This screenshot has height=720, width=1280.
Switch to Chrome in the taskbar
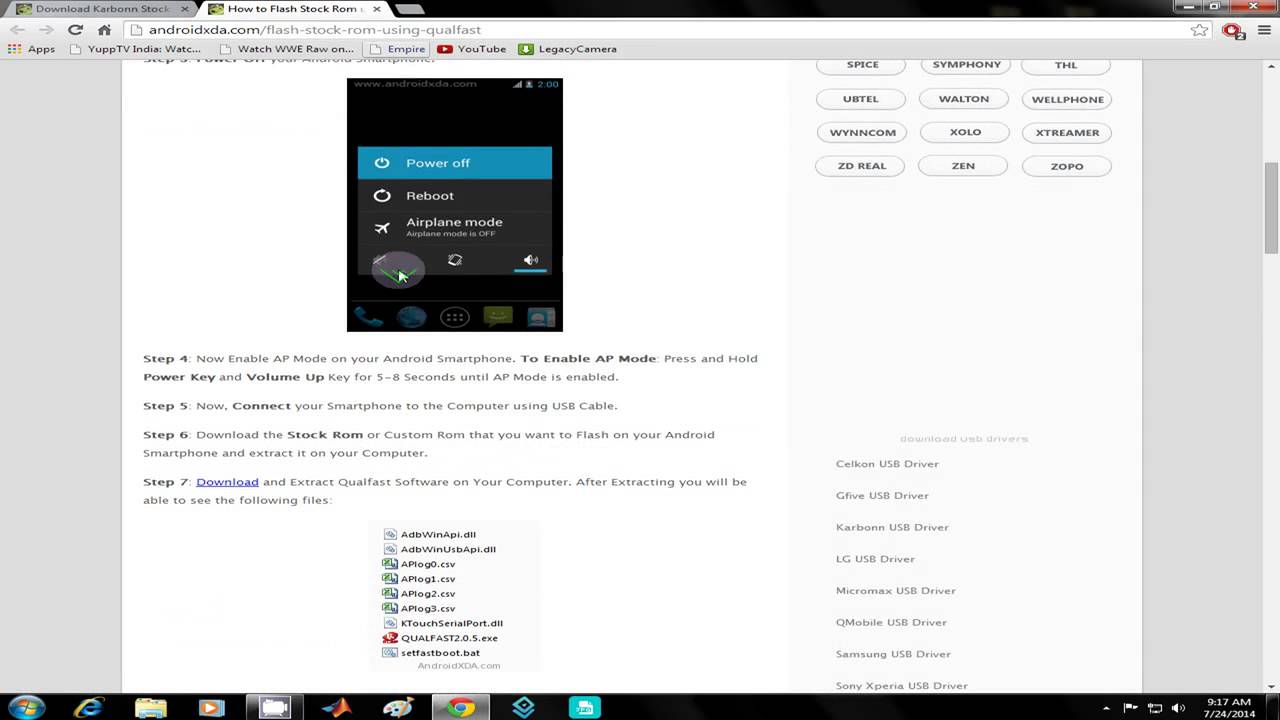(460, 707)
